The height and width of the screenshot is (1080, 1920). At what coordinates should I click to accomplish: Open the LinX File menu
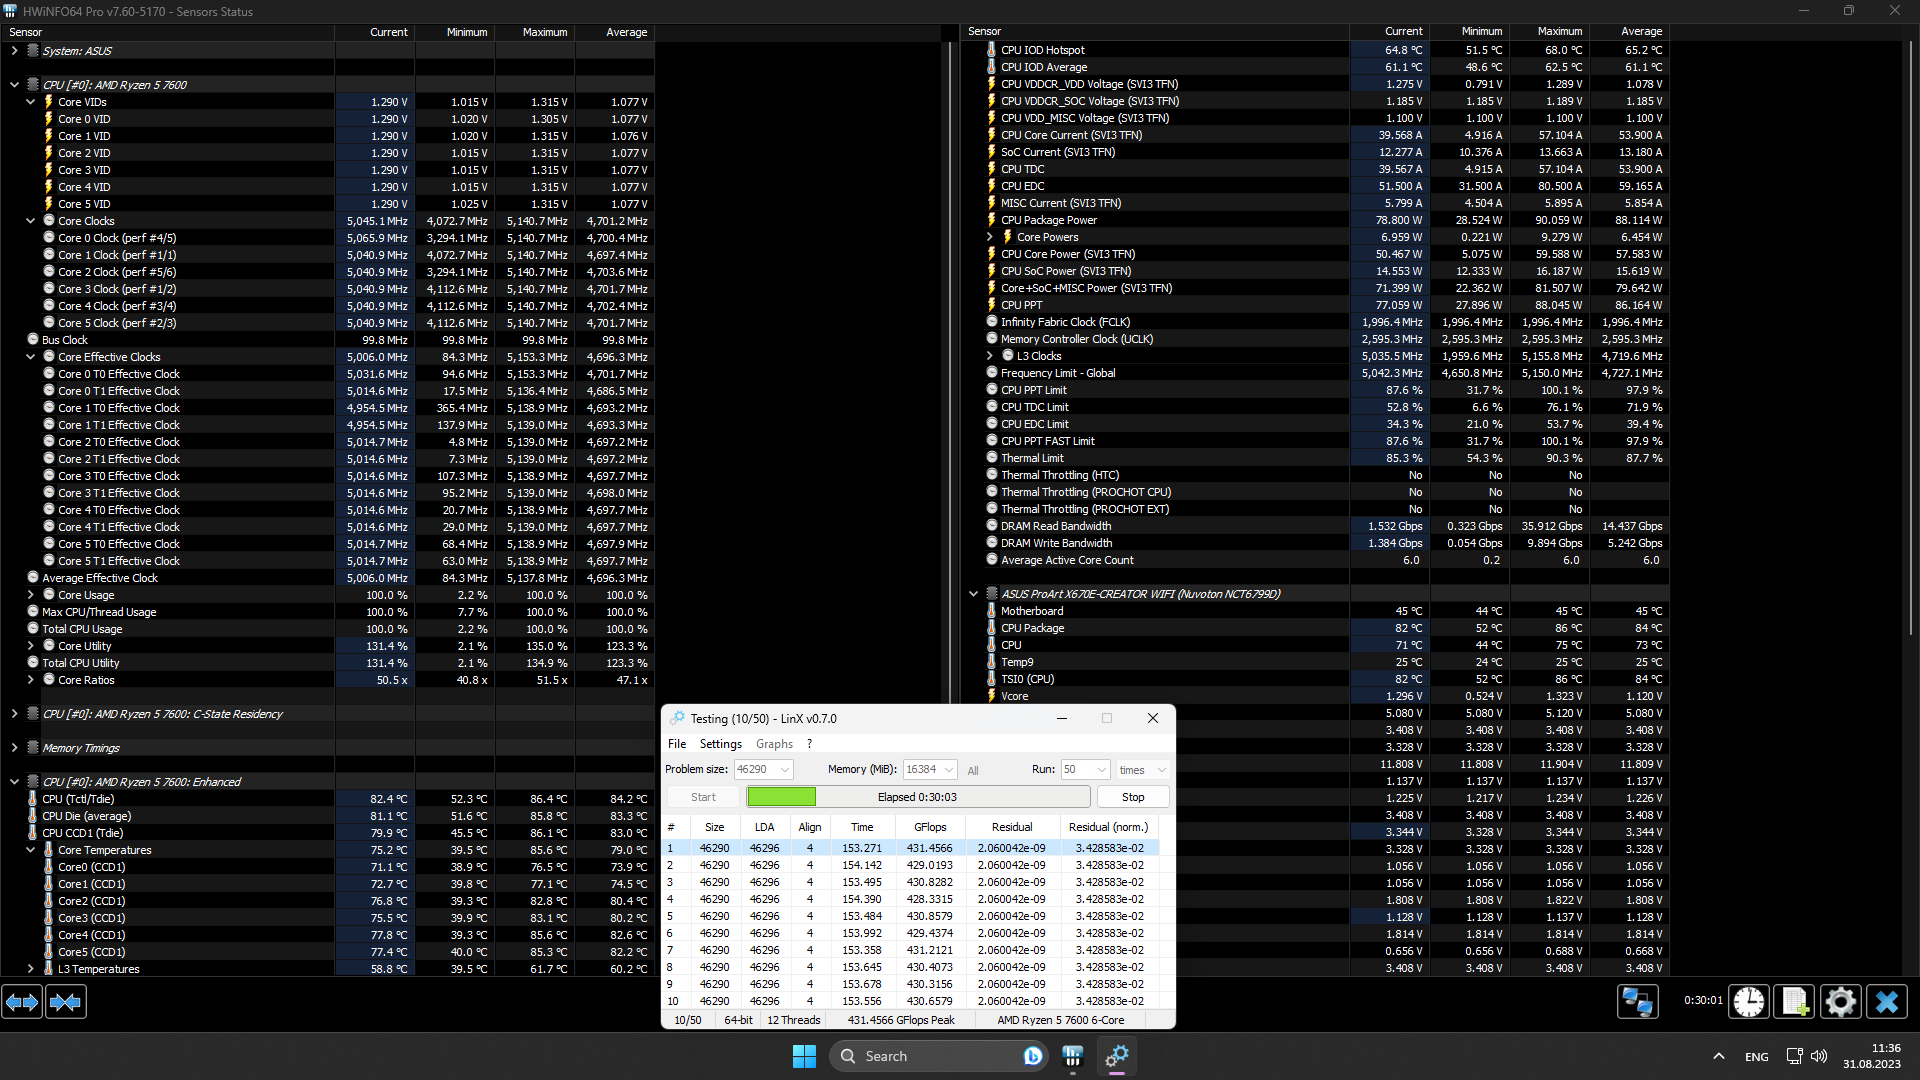coord(677,744)
